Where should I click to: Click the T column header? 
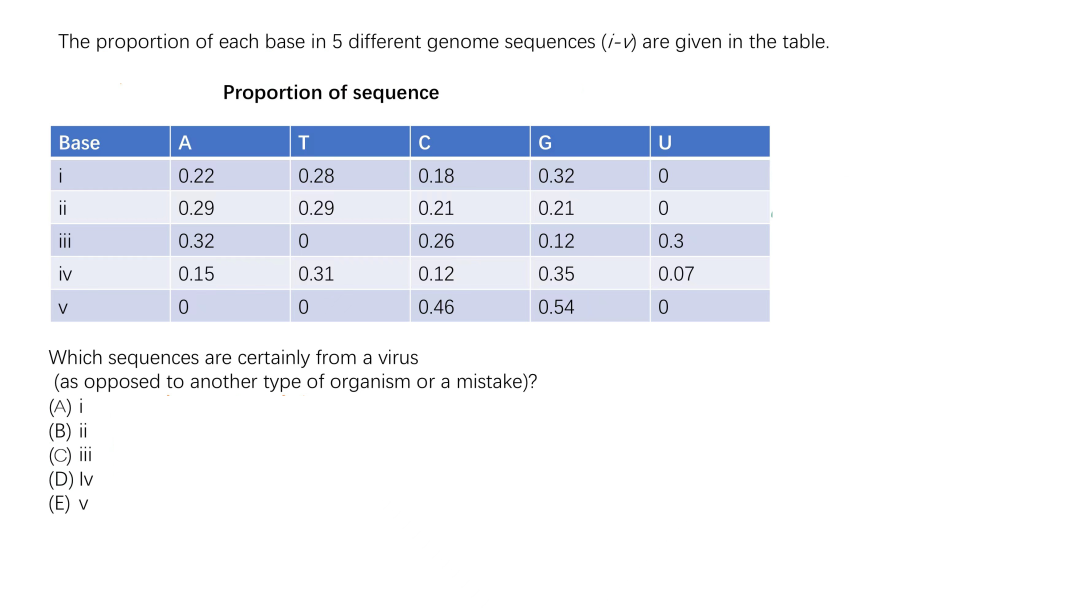coord(350,142)
